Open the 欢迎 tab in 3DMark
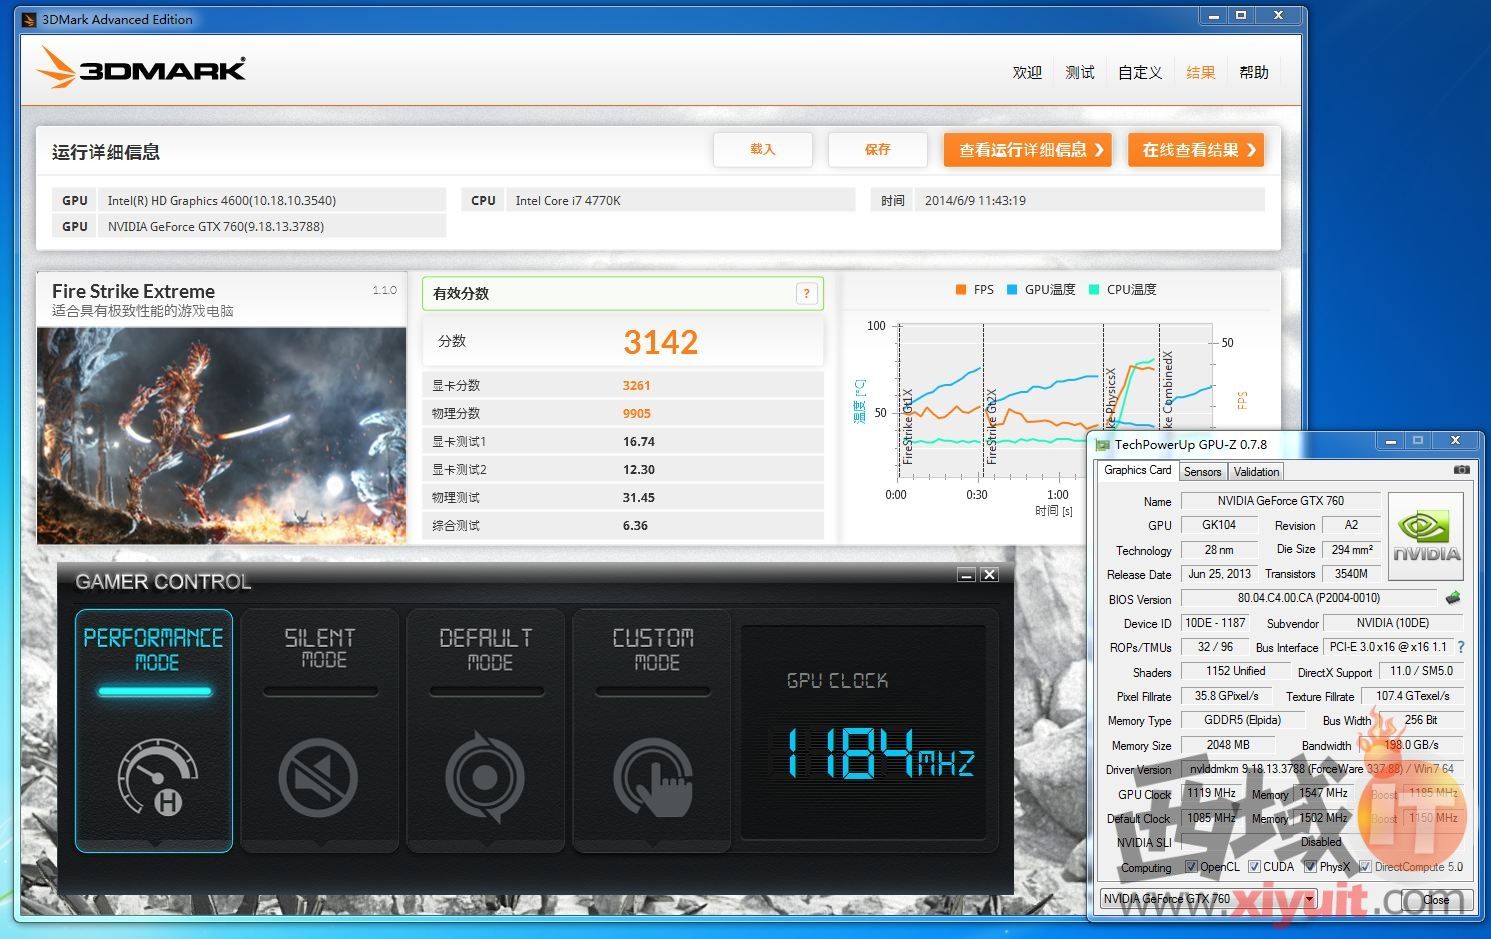The image size is (1491, 939). coord(1027,72)
